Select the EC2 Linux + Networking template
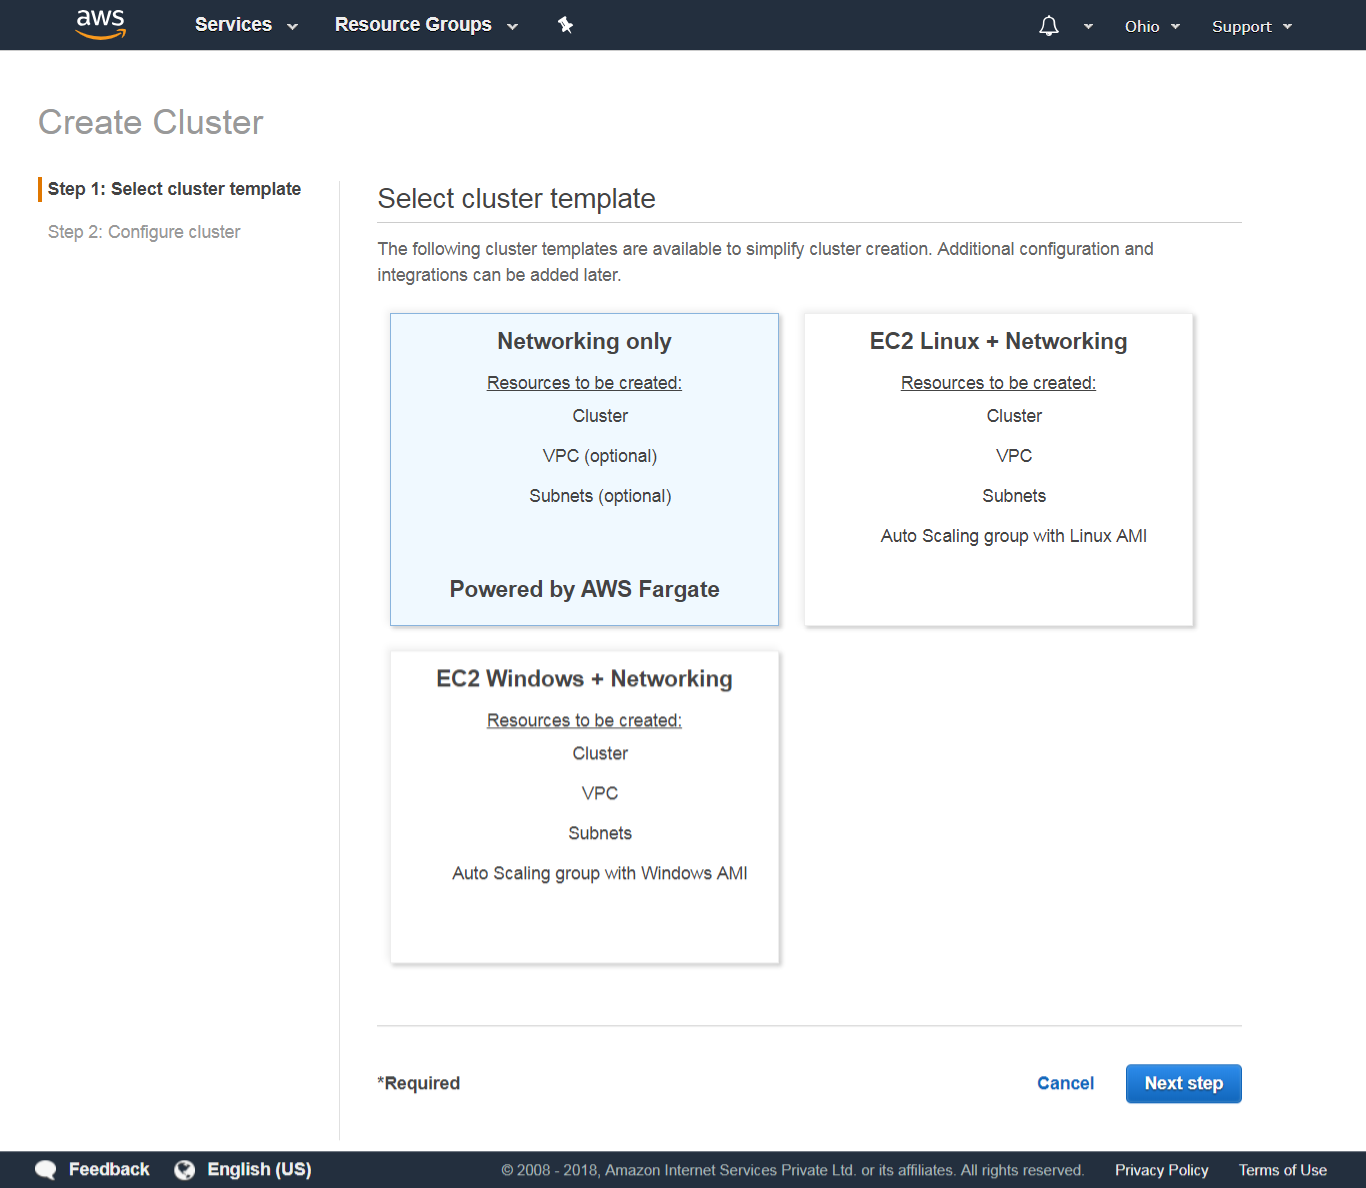This screenshot has width=1366, height=1188. tap(998, 470)
